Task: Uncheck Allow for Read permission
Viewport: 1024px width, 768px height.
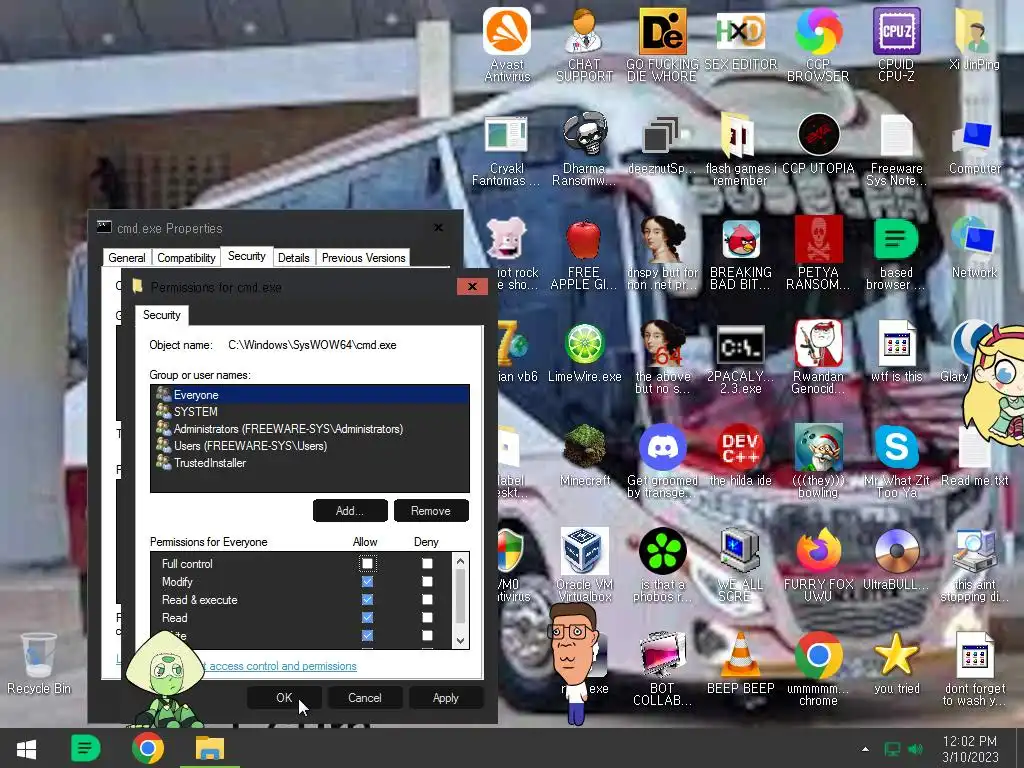Action: click(367, 617)
